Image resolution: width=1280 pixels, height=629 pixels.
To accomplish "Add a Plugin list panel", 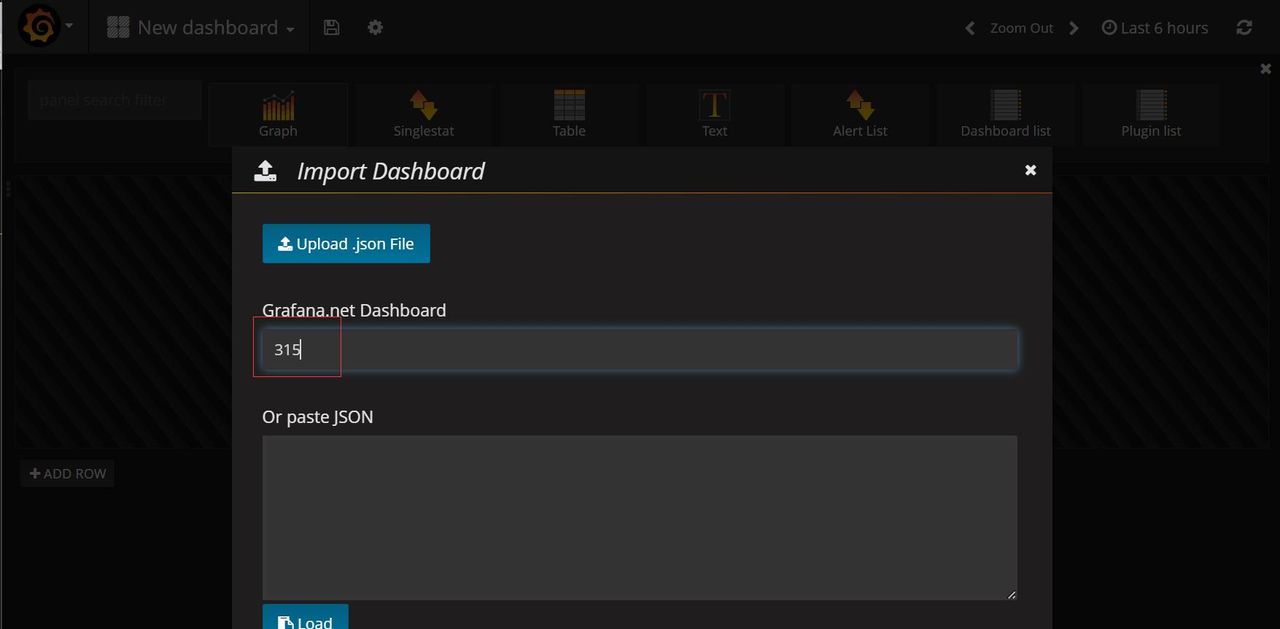I will coord(1151,114).
